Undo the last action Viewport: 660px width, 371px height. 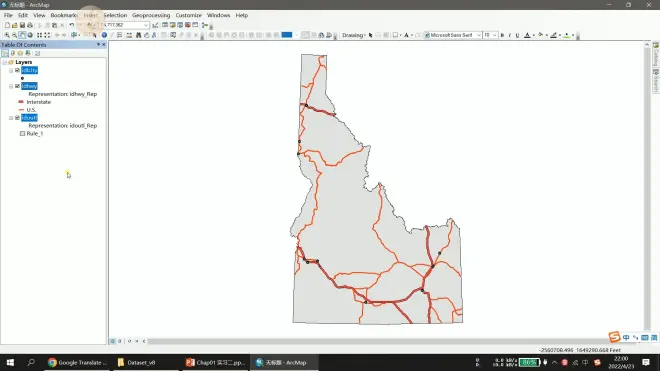72,25
